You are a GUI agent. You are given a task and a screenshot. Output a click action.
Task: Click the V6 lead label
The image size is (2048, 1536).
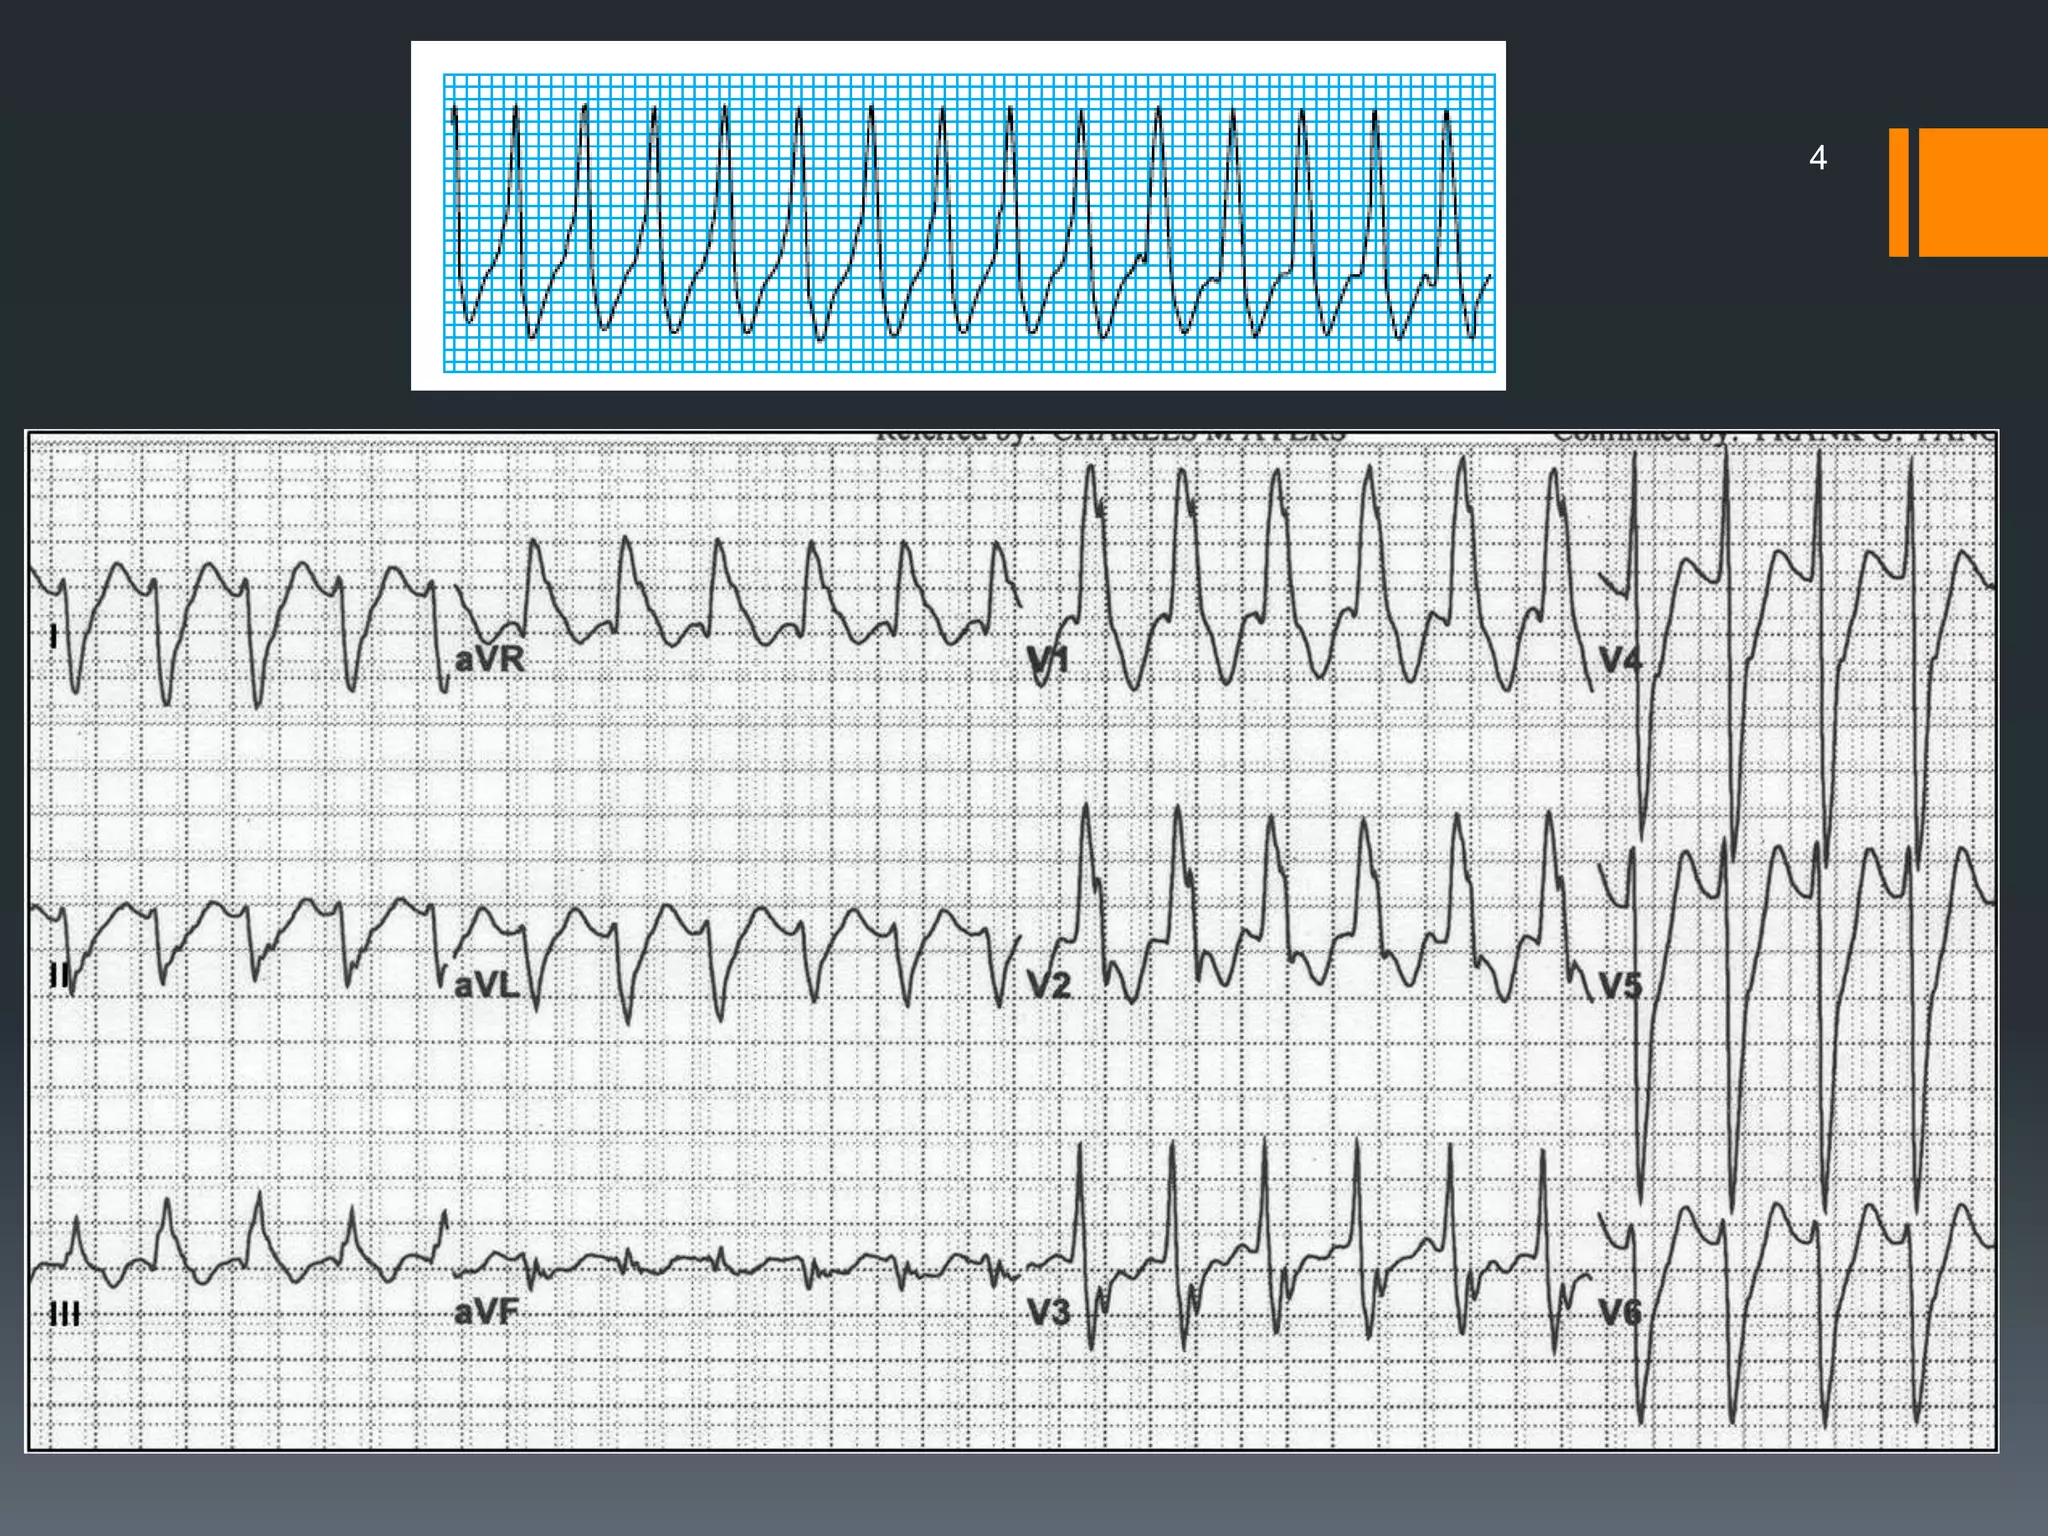(x=1620, y=1311)
